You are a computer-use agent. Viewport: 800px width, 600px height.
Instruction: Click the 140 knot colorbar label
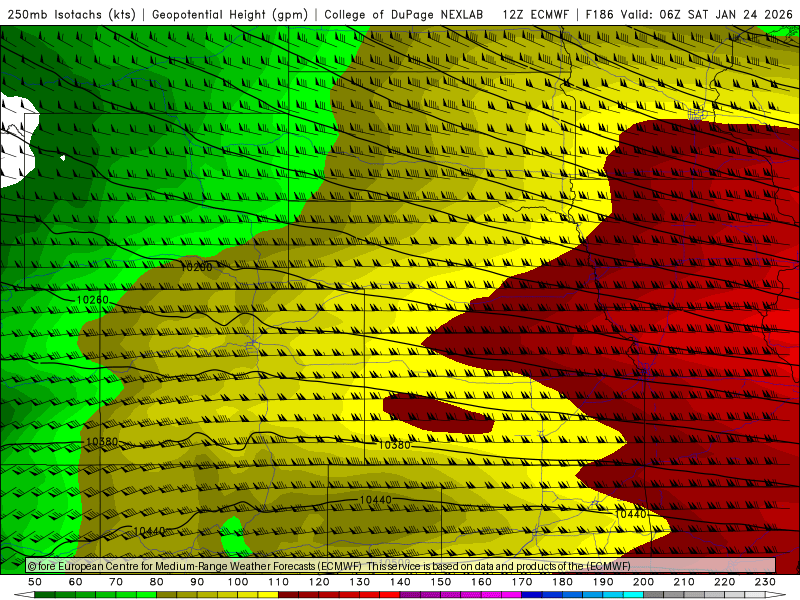pos(400,582)
